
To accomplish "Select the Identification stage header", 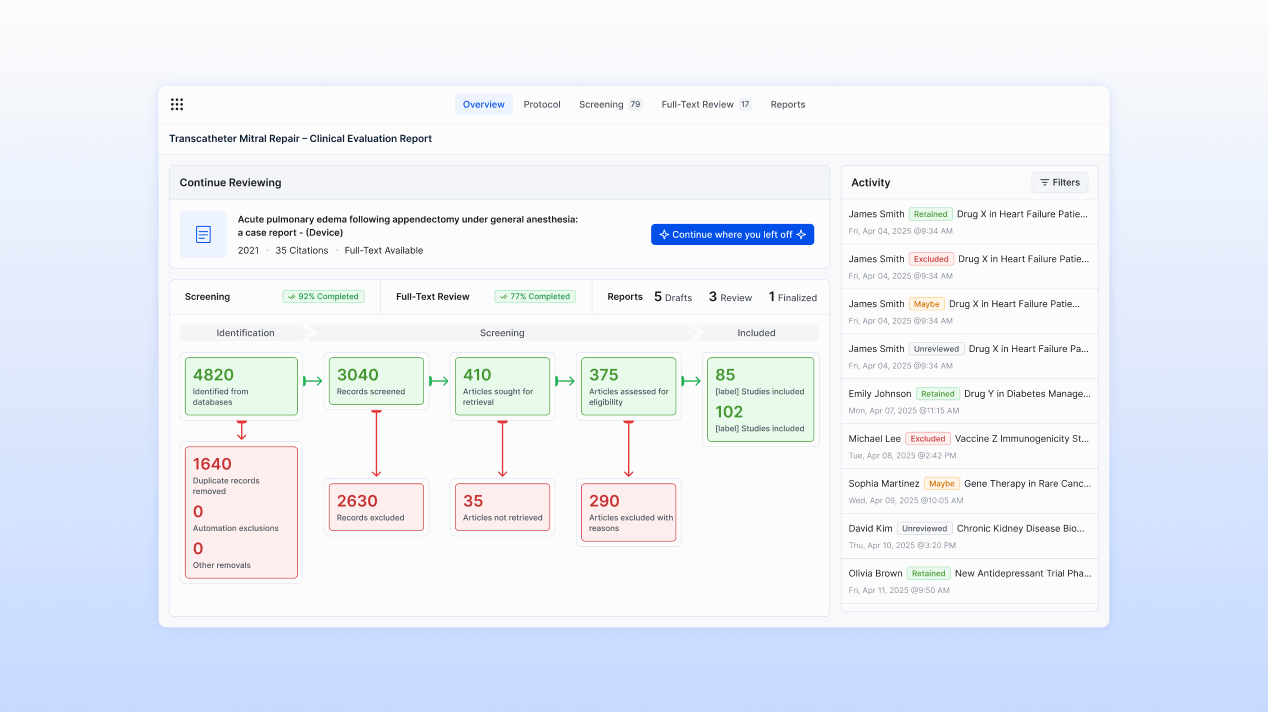I will [x=245, y=333].
